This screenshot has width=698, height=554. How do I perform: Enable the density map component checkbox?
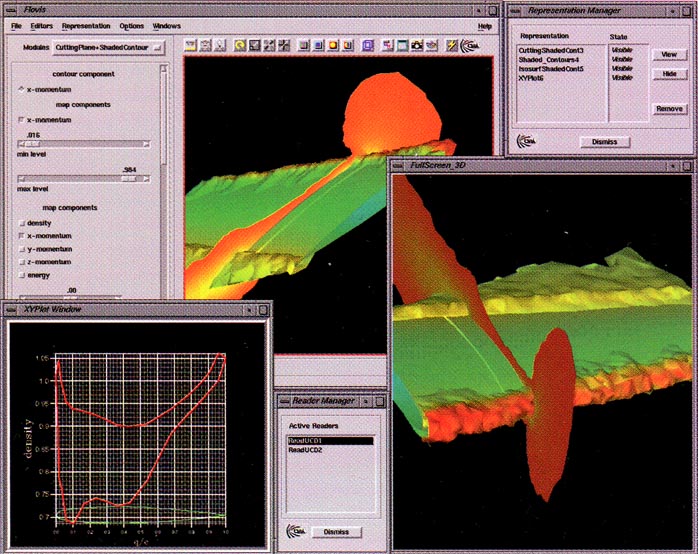coord(22,223)
